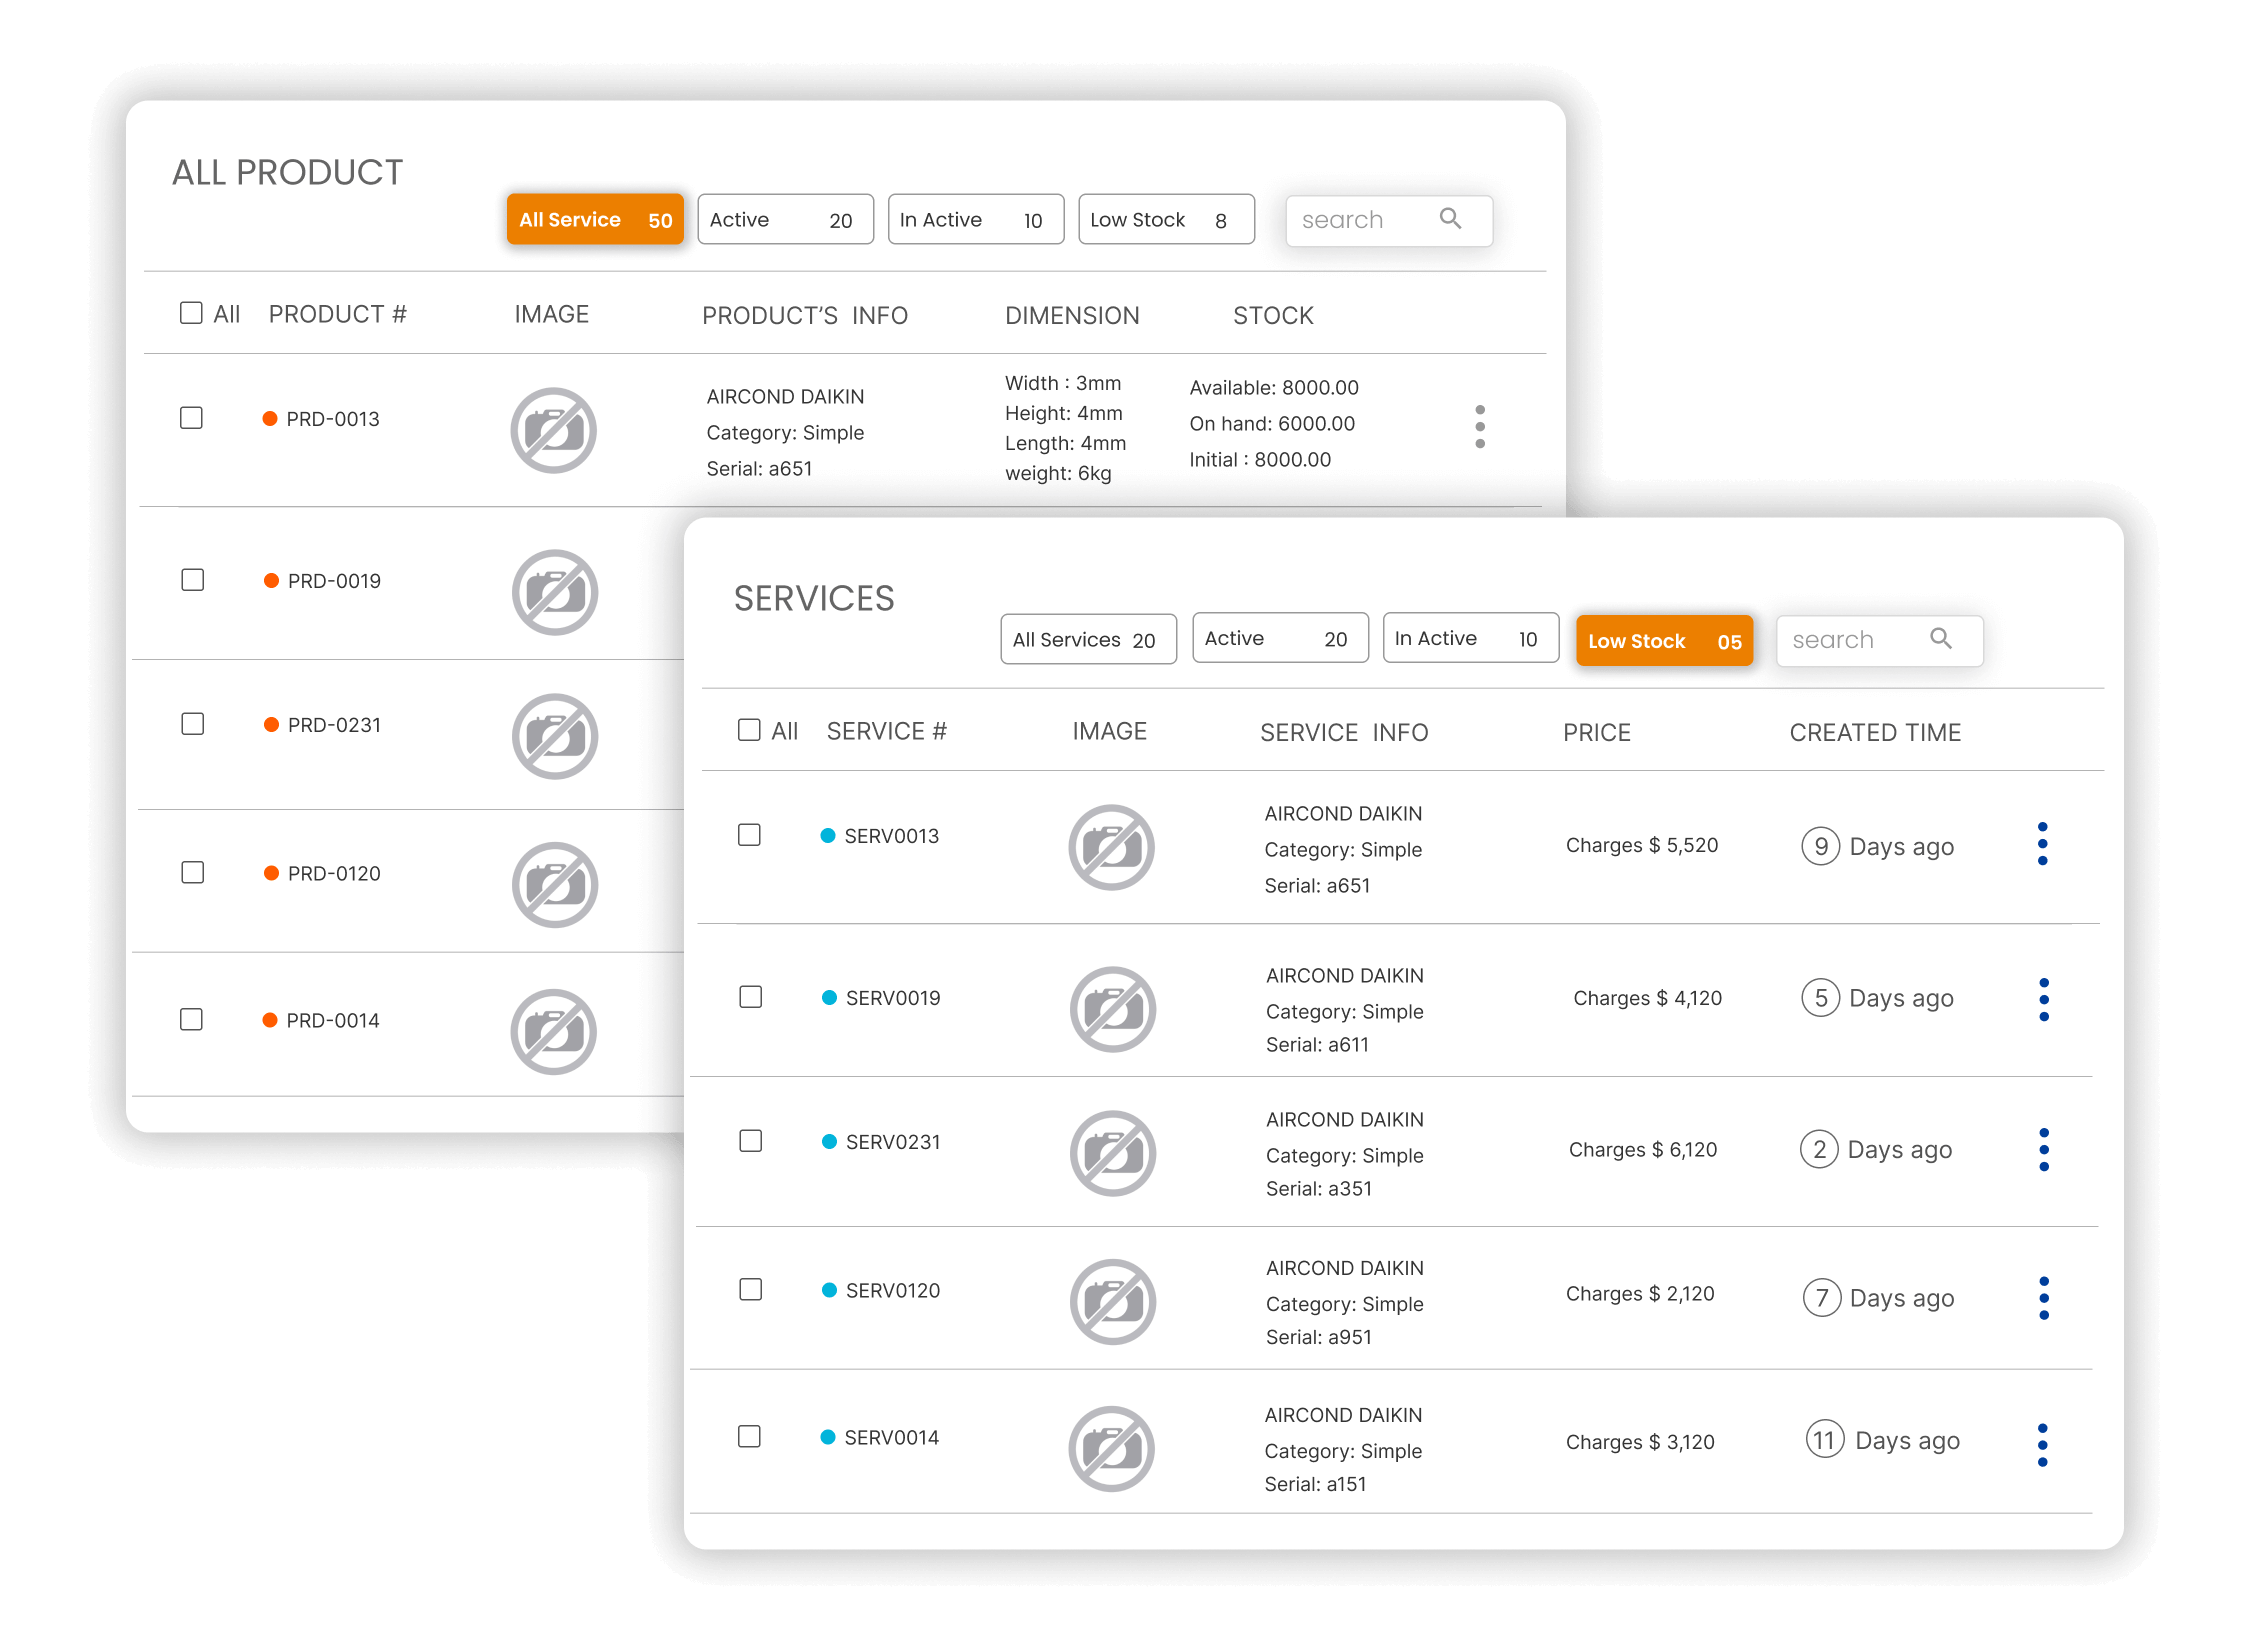Click the All Service 50 orange button
Image resolution: width=2251 pixels, height=1650 pixels.
tap(595, 220)
